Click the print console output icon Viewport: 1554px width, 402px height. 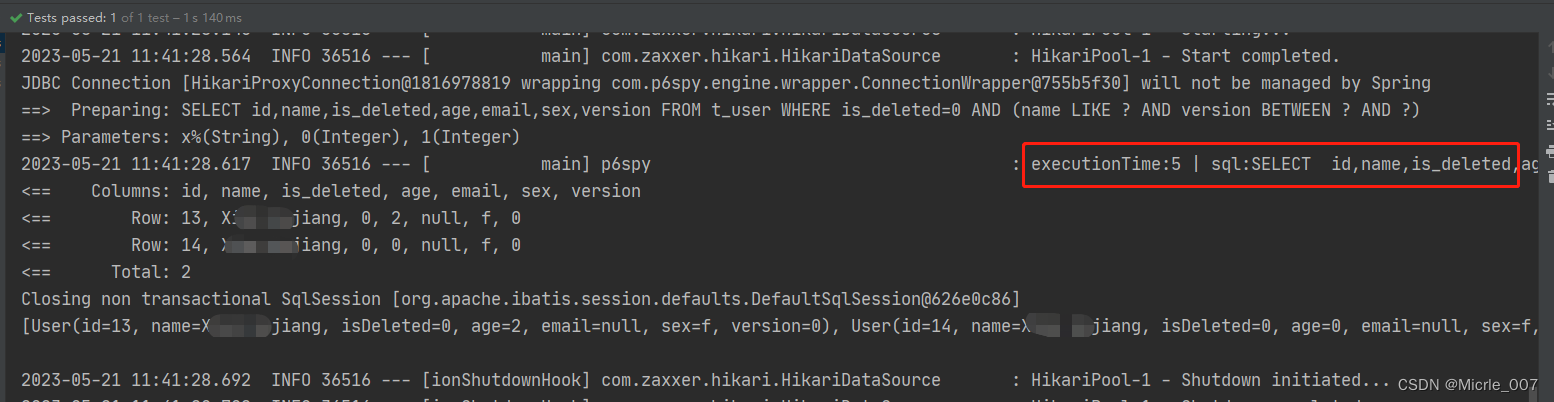point(1550,151)
